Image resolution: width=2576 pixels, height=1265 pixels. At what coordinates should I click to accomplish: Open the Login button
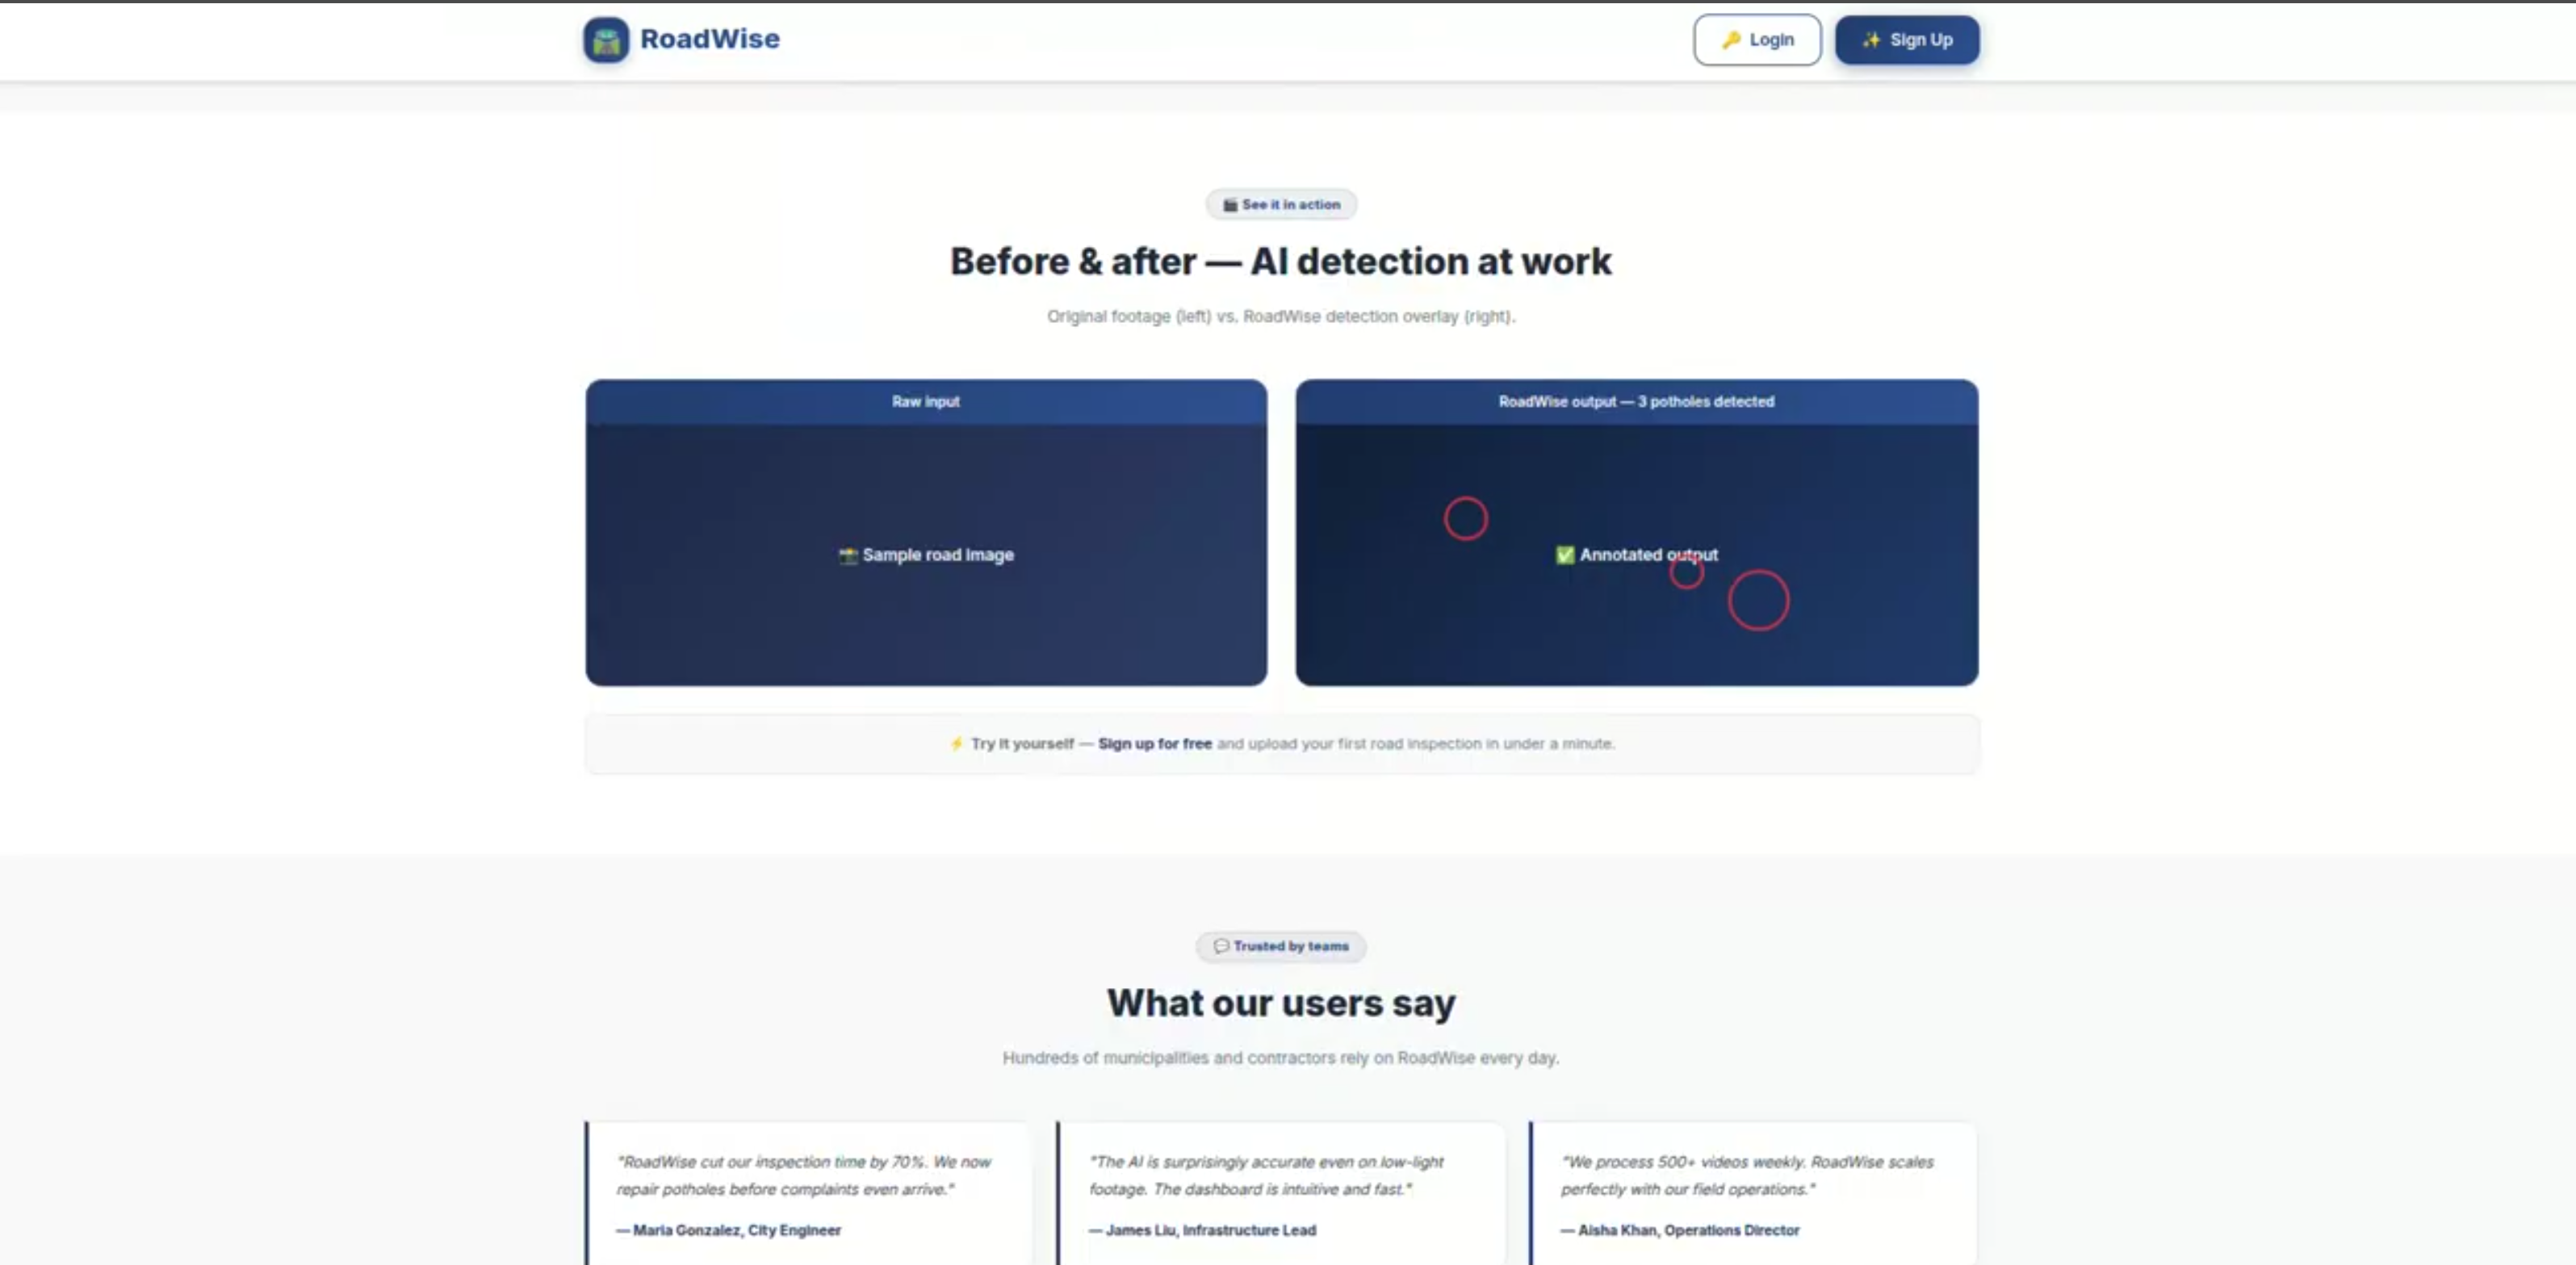pyautogui.click(x=1757, y=40)
